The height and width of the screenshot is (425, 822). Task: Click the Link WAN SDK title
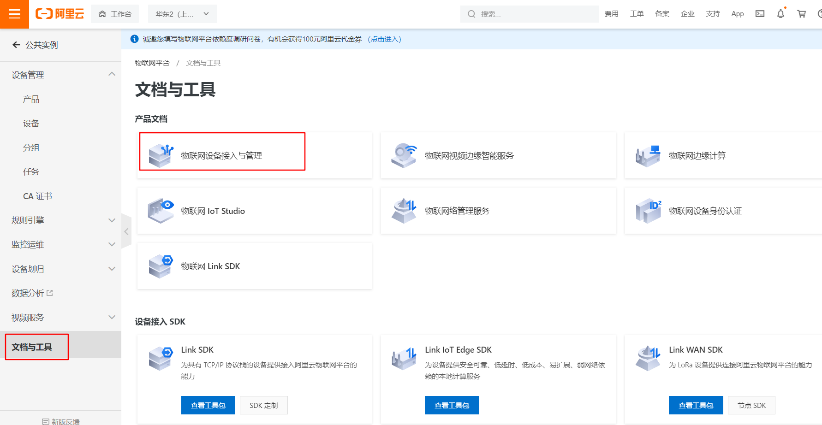(x=696, y=350)
